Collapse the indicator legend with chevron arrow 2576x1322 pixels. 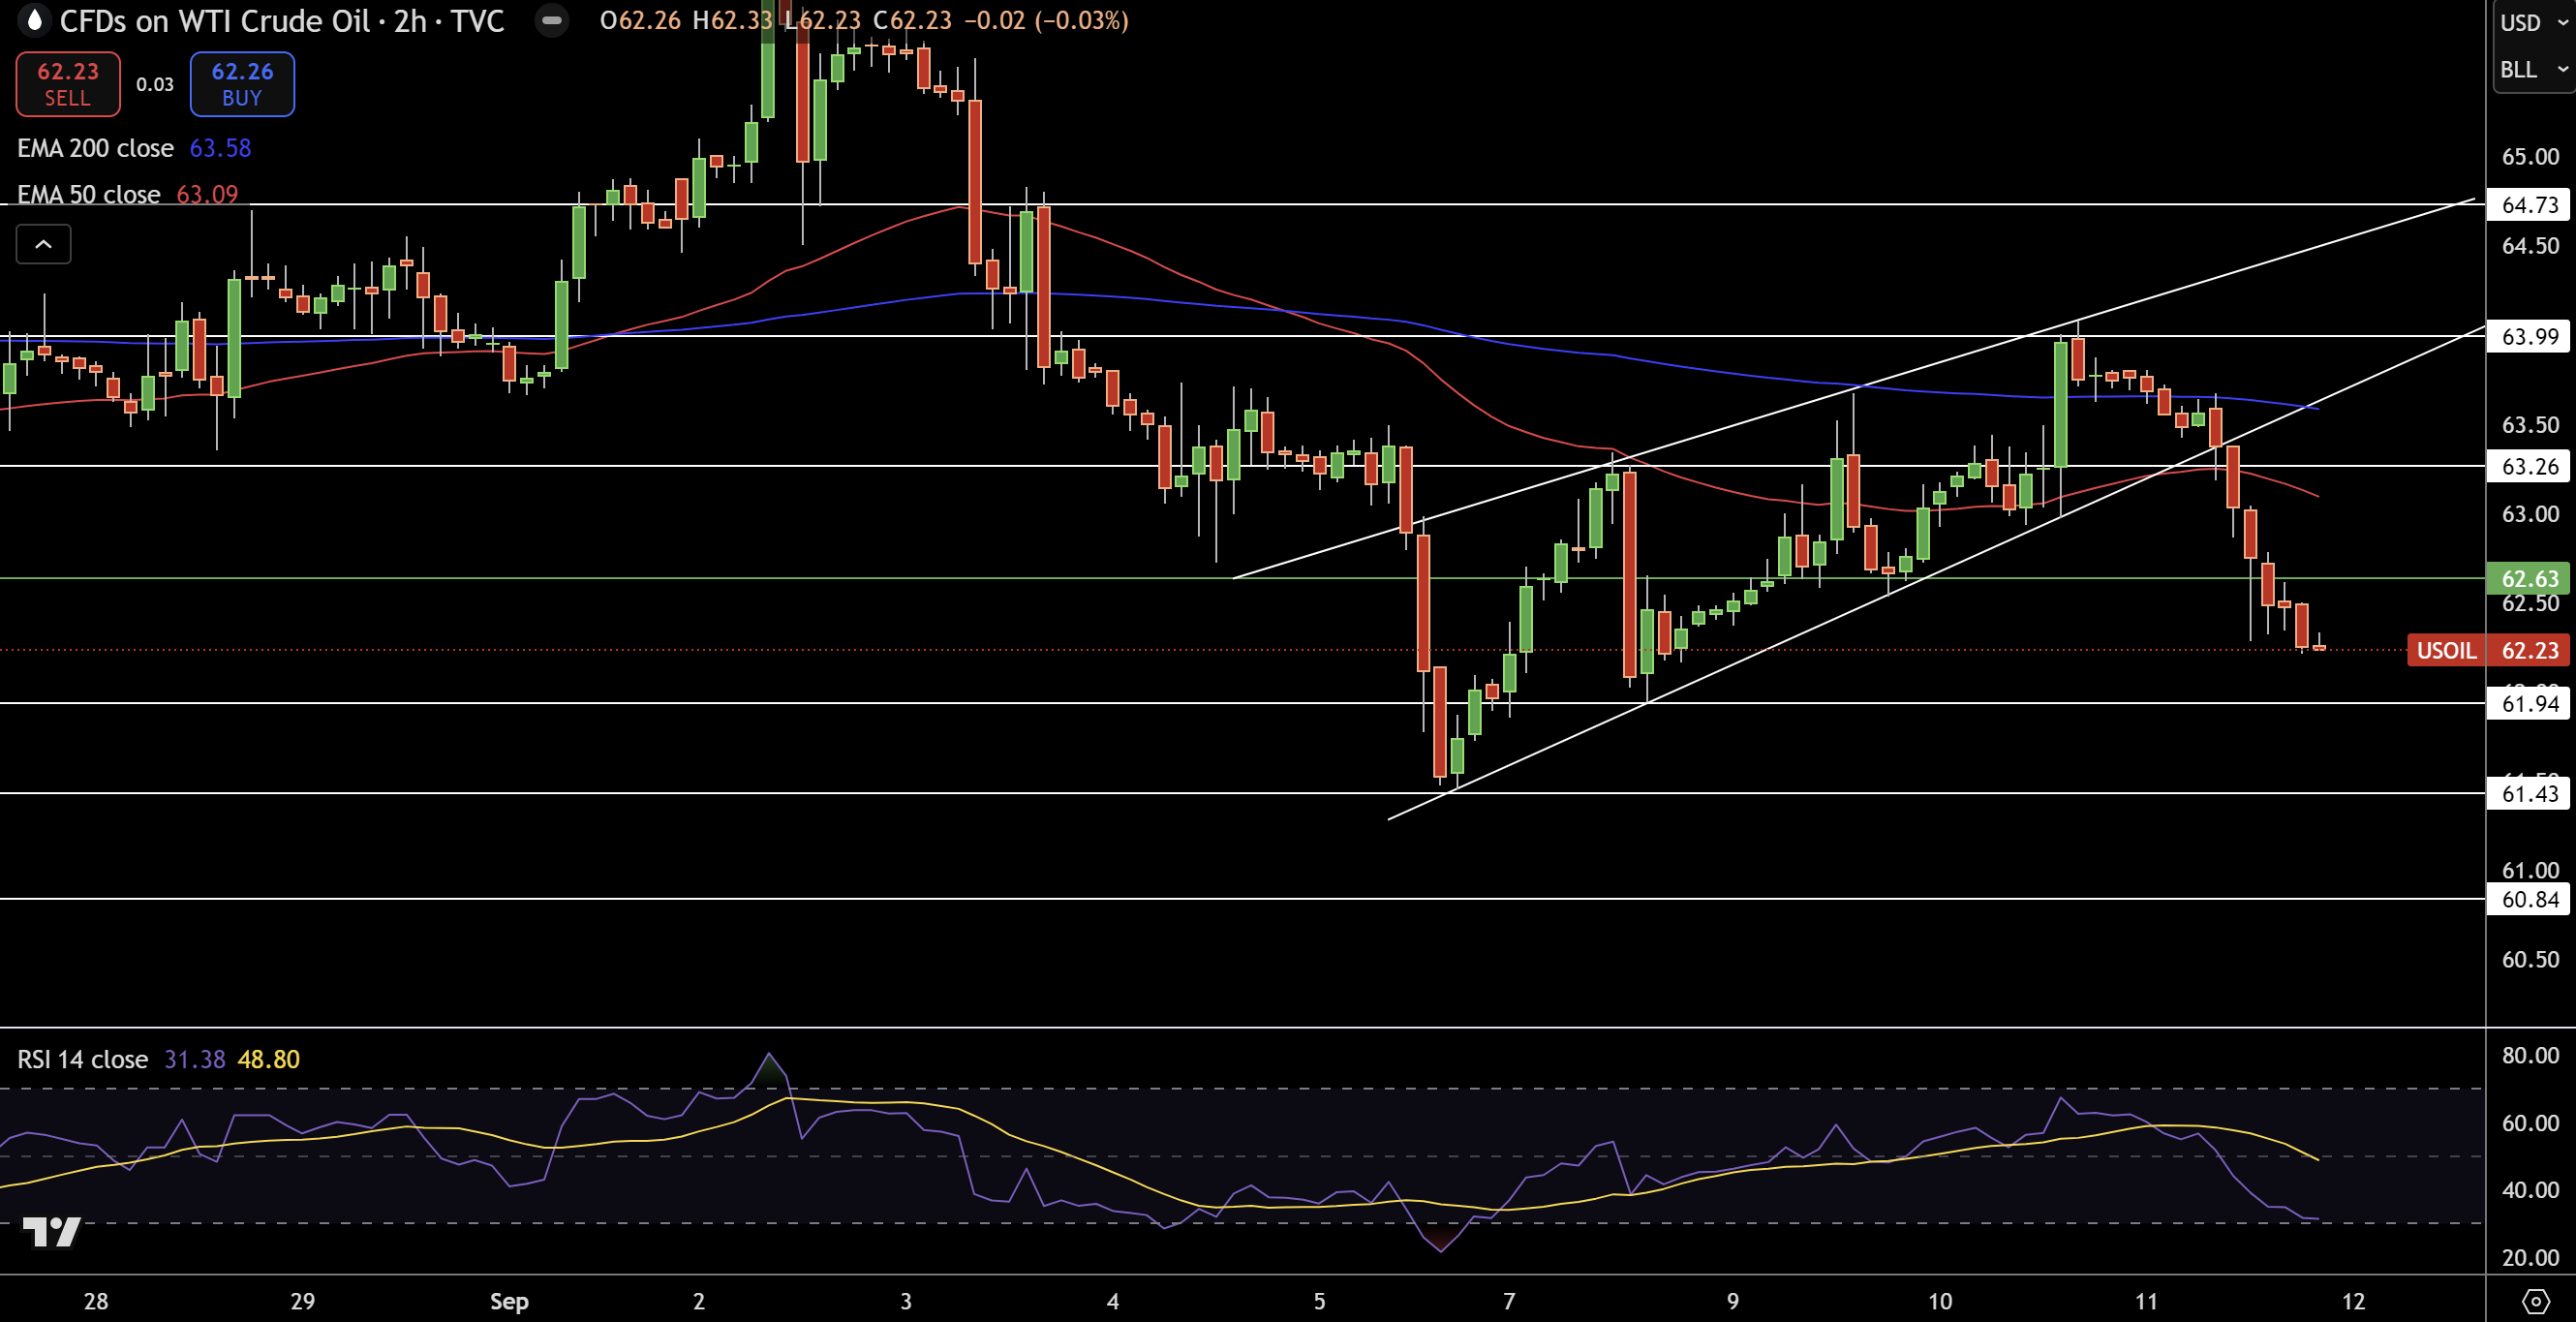coord(43,244)
